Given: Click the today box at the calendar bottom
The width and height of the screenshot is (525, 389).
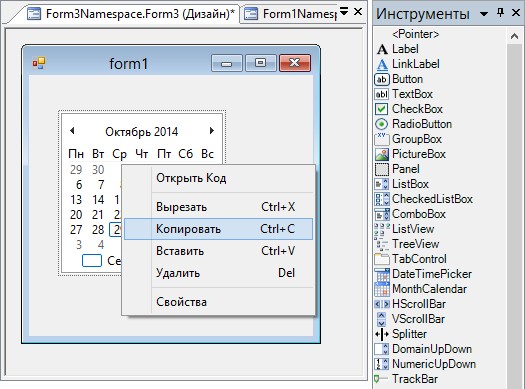Looking at the screenshot, I should [x=92, y=261].
